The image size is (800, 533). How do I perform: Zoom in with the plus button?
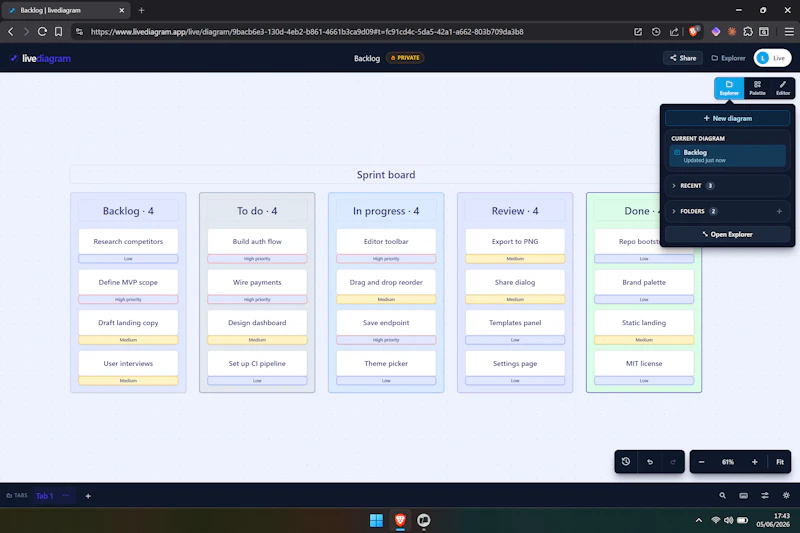click(755, 462)
